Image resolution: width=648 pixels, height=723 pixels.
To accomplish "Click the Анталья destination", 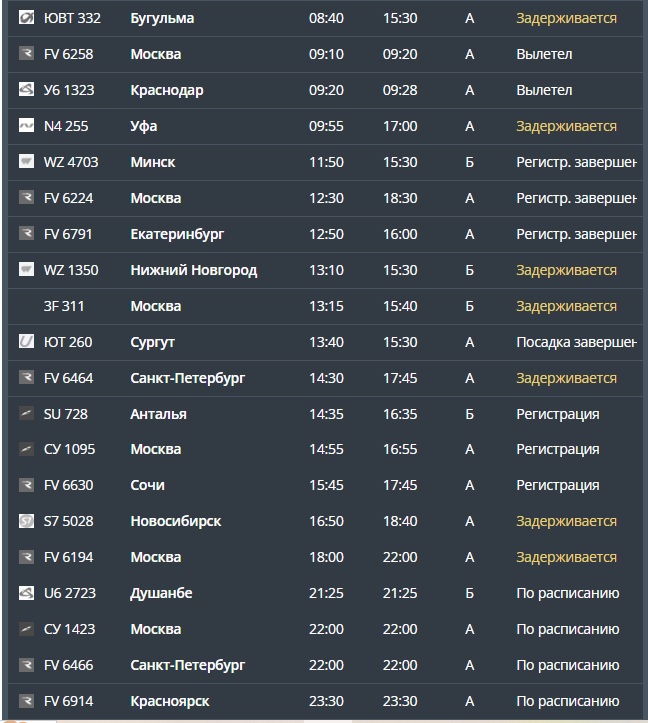I will point(158,414).
